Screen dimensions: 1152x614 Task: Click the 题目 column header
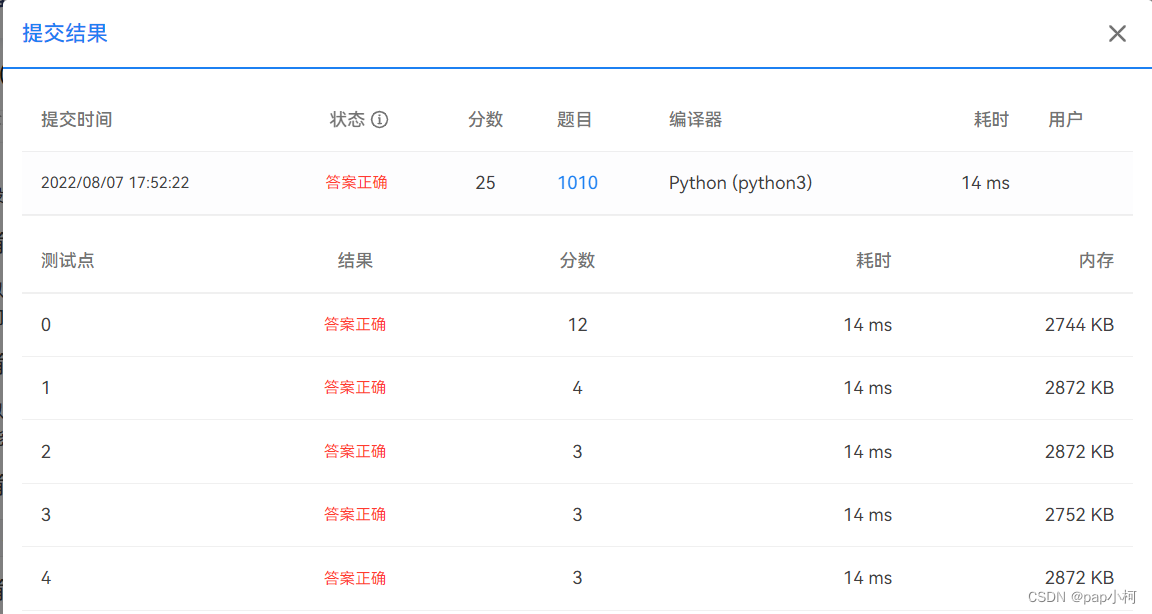coord(577,118)
